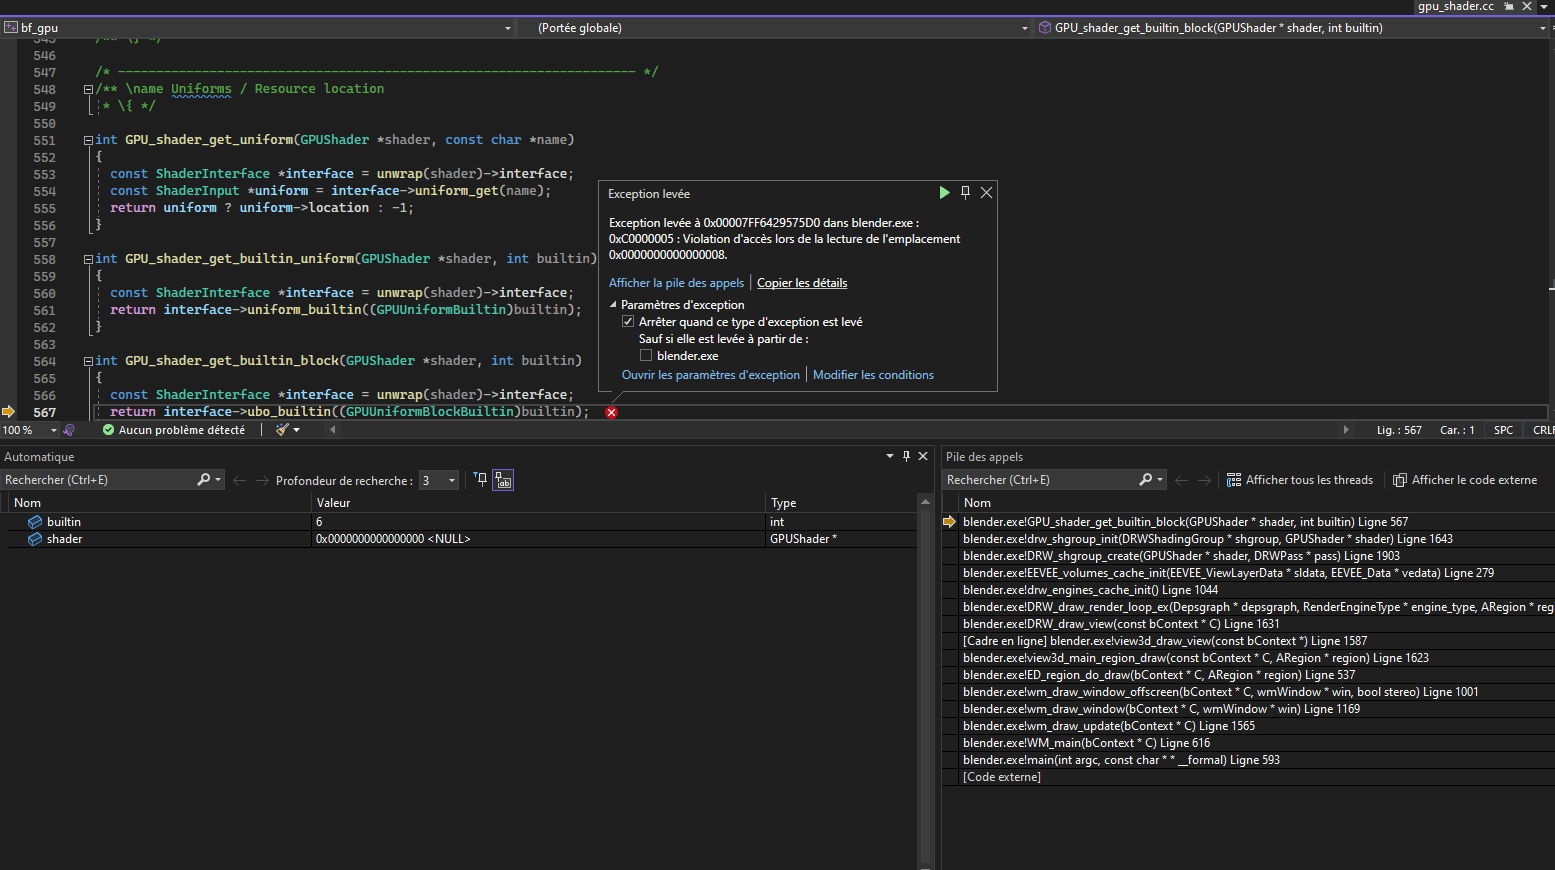The image size is (1555, 870).
Task: Click the highlighted pinned-values icon in Automatique toolbar
Action: click(503, 481)
